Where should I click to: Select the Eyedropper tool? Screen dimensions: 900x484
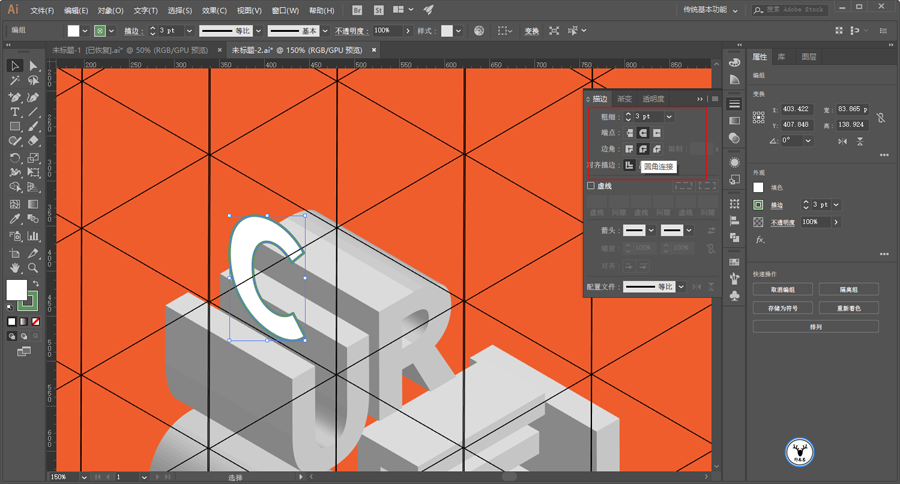15,219
